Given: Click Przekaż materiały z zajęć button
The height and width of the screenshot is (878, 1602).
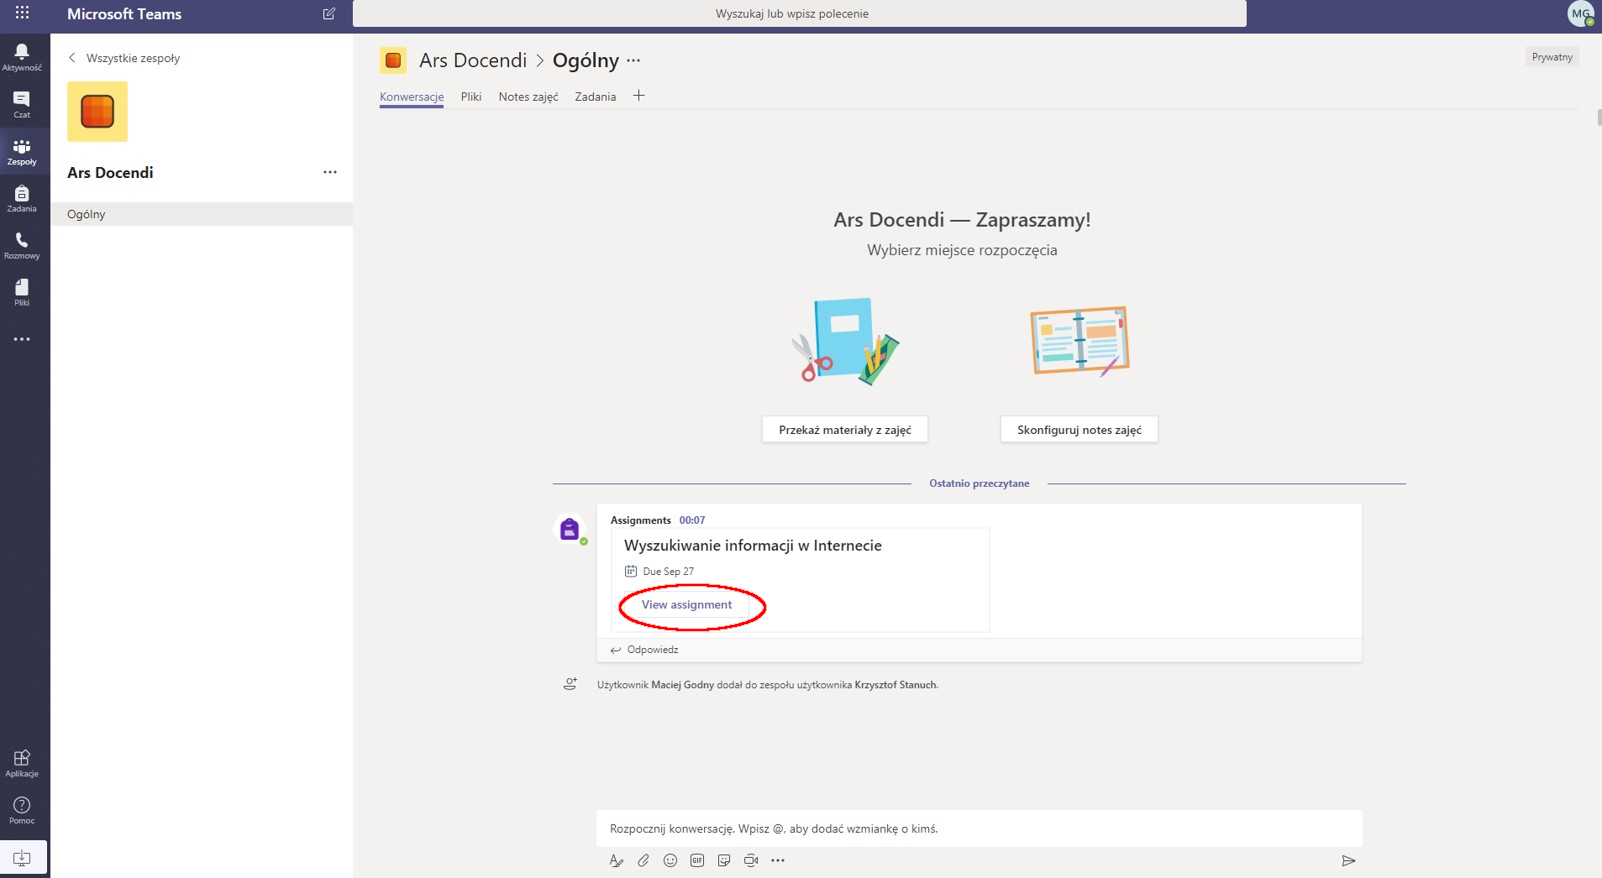Looking at the screenshot, I should (845, 430).
